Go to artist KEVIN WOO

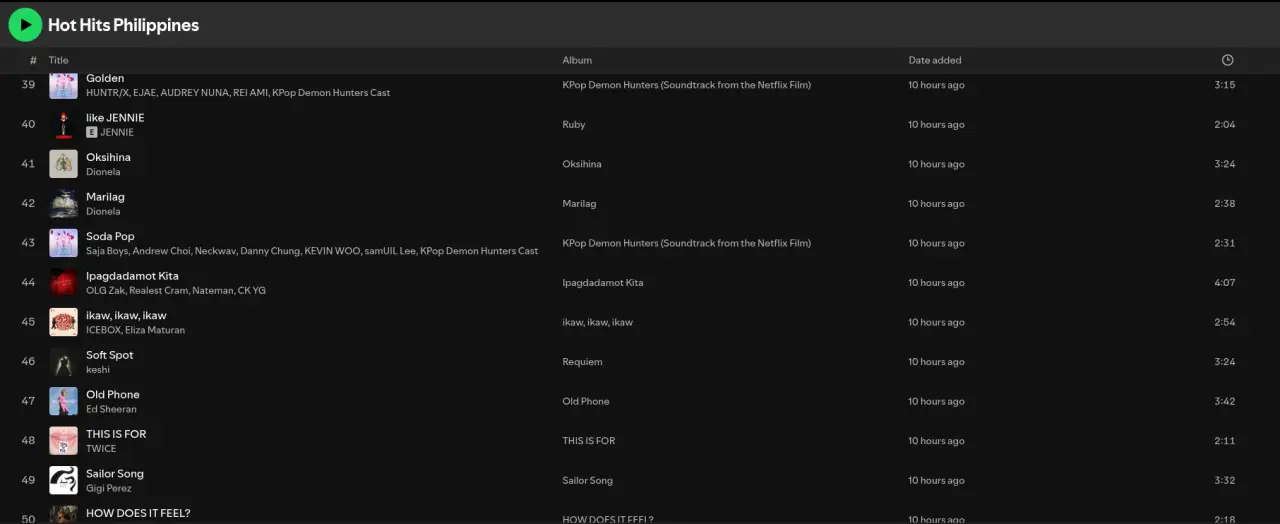point(332,251)
